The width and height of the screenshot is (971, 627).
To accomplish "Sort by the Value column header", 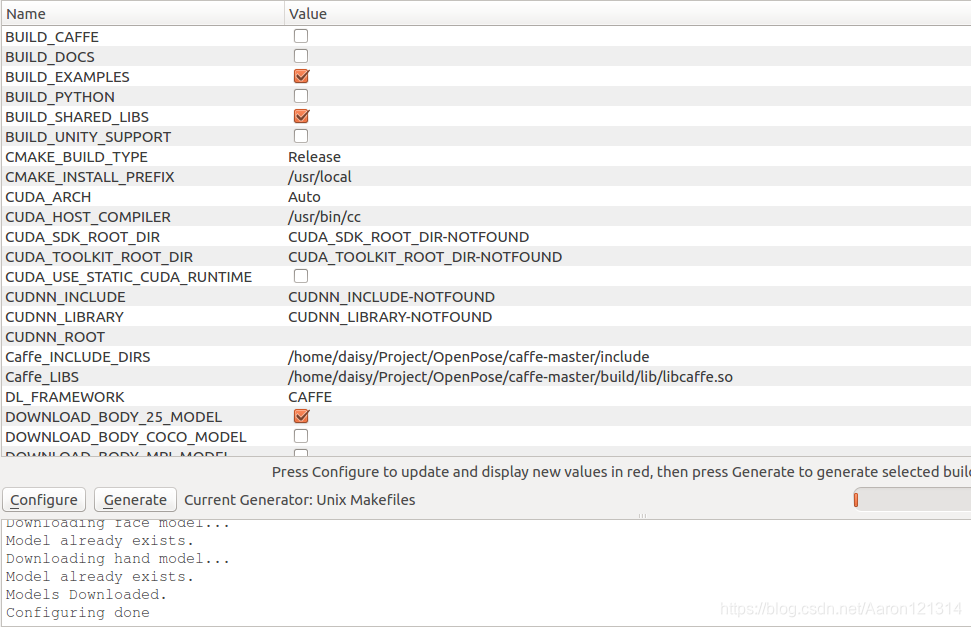I will point(628,14).
